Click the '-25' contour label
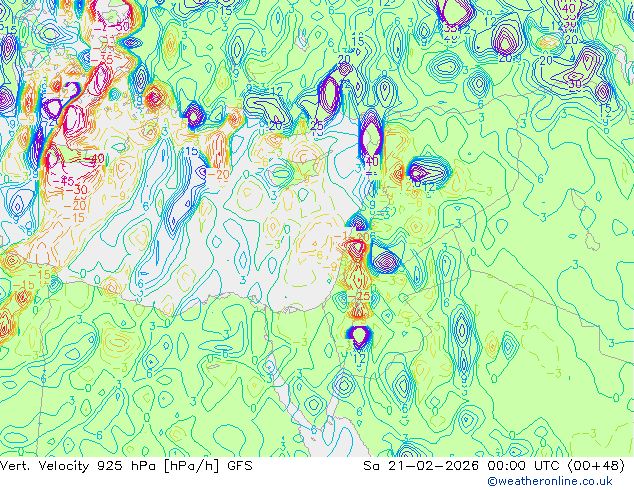634x490 pixels. [x=358, y=296]
